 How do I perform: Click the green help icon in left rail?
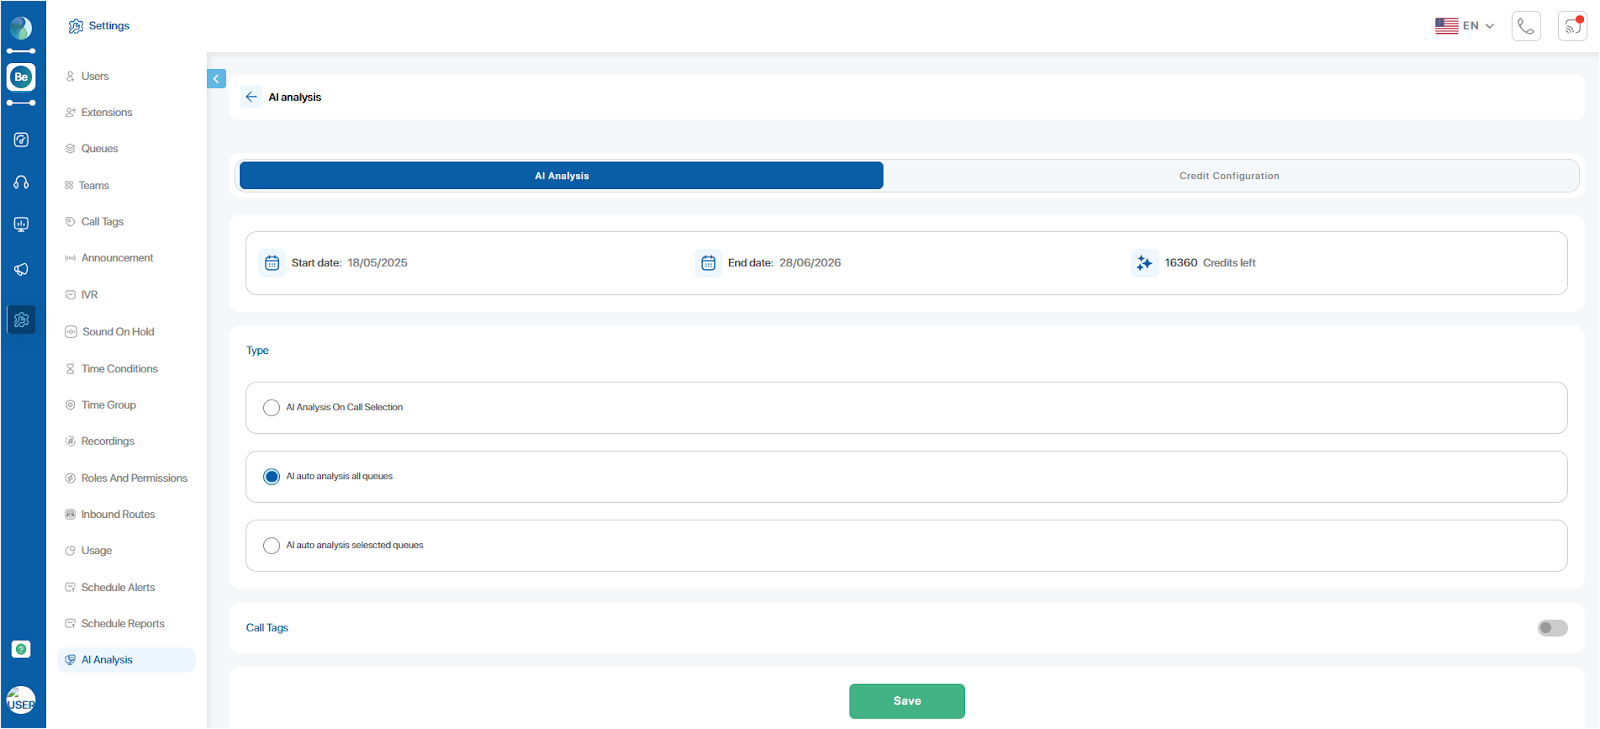pos(21,649)
